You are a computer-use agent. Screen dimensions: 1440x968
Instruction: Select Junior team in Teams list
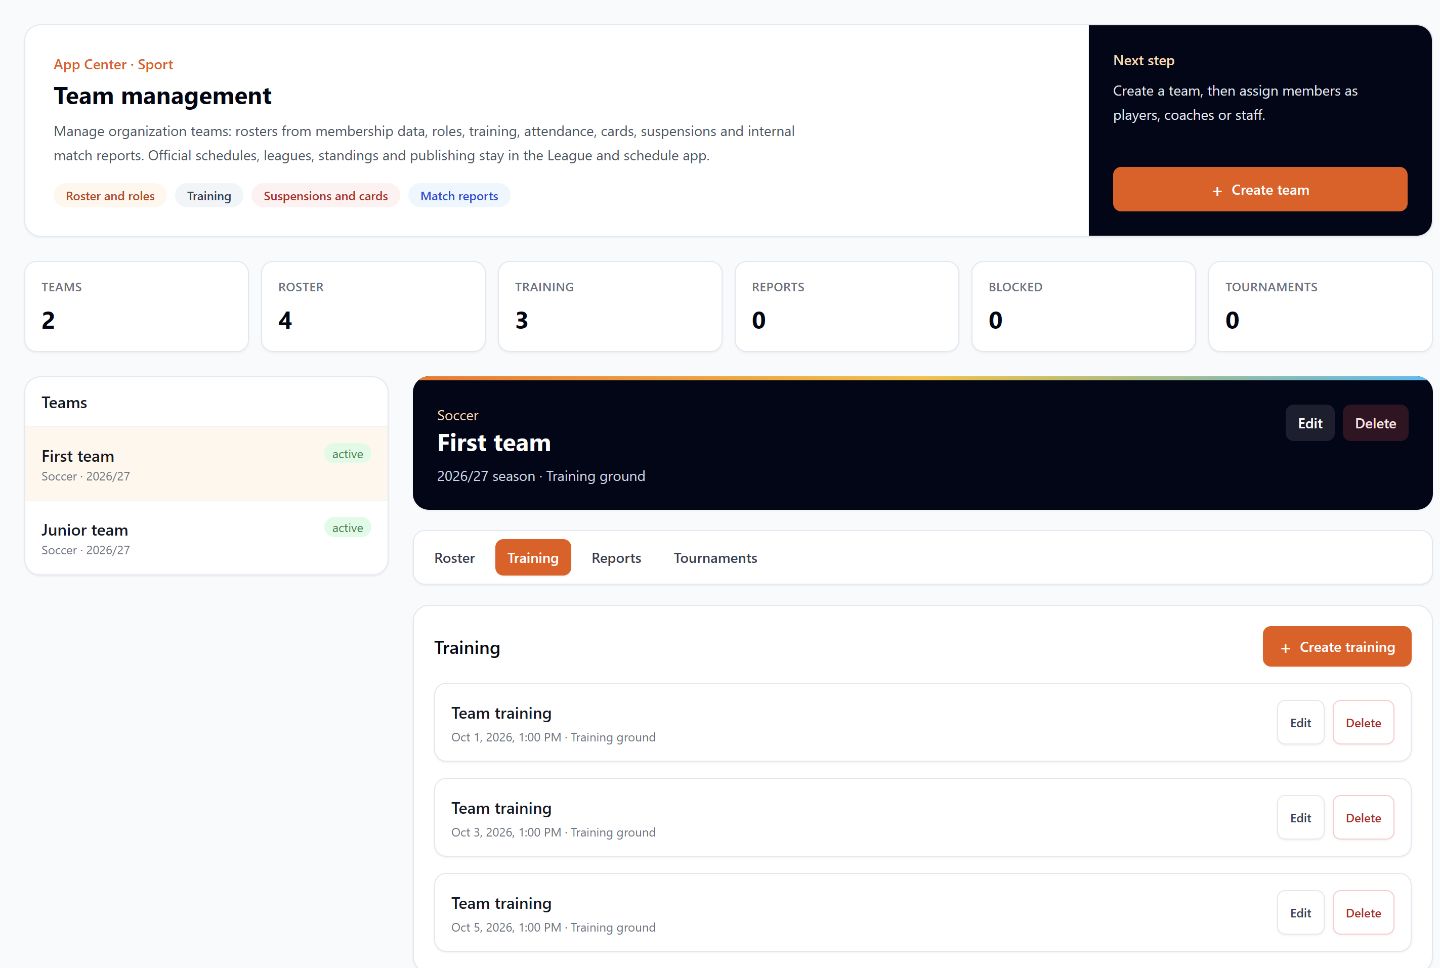pyautogui.click(x=206, y=538)
